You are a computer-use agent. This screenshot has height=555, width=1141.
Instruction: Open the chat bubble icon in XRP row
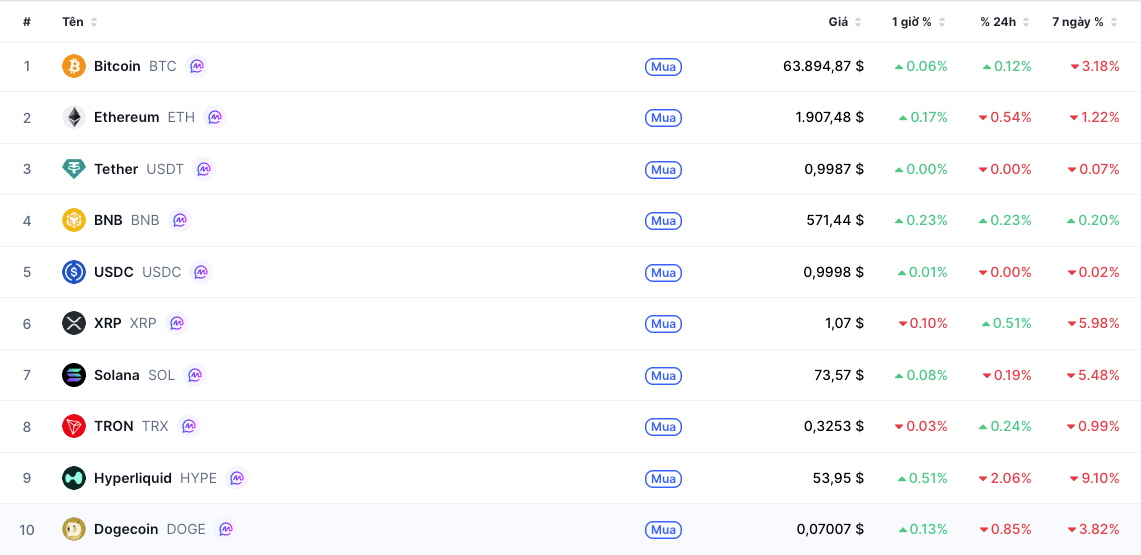(176, 323)
